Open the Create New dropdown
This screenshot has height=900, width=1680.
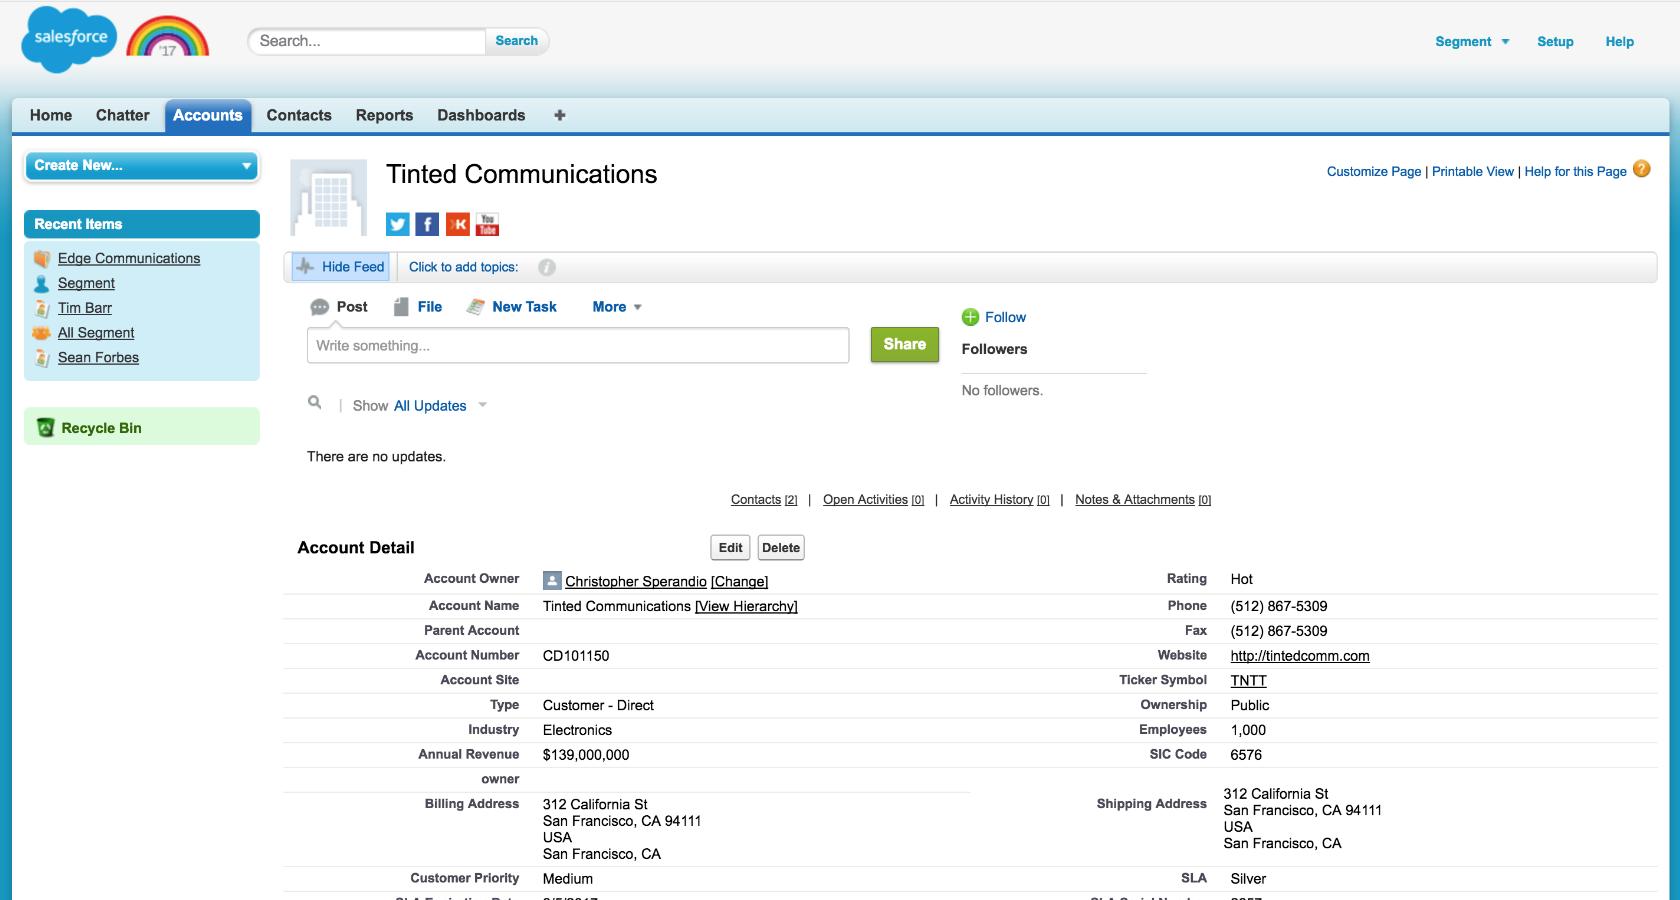pyautogui.click(x=142, y=166)
